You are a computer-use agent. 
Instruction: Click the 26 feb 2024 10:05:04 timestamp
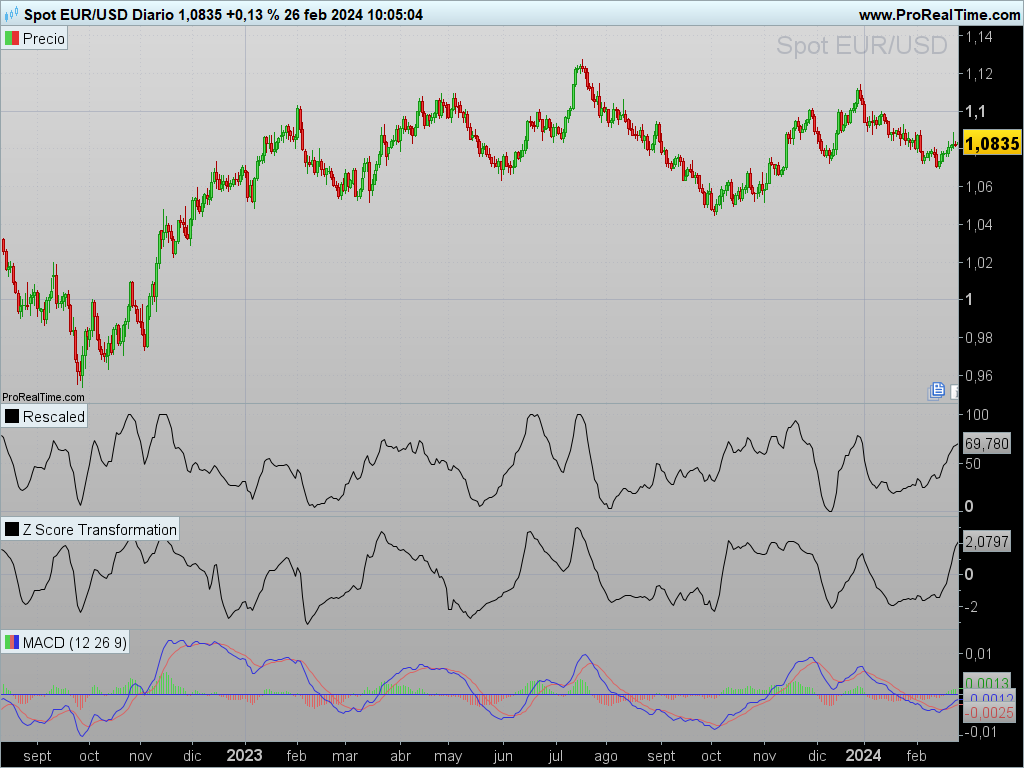point(353,14)
